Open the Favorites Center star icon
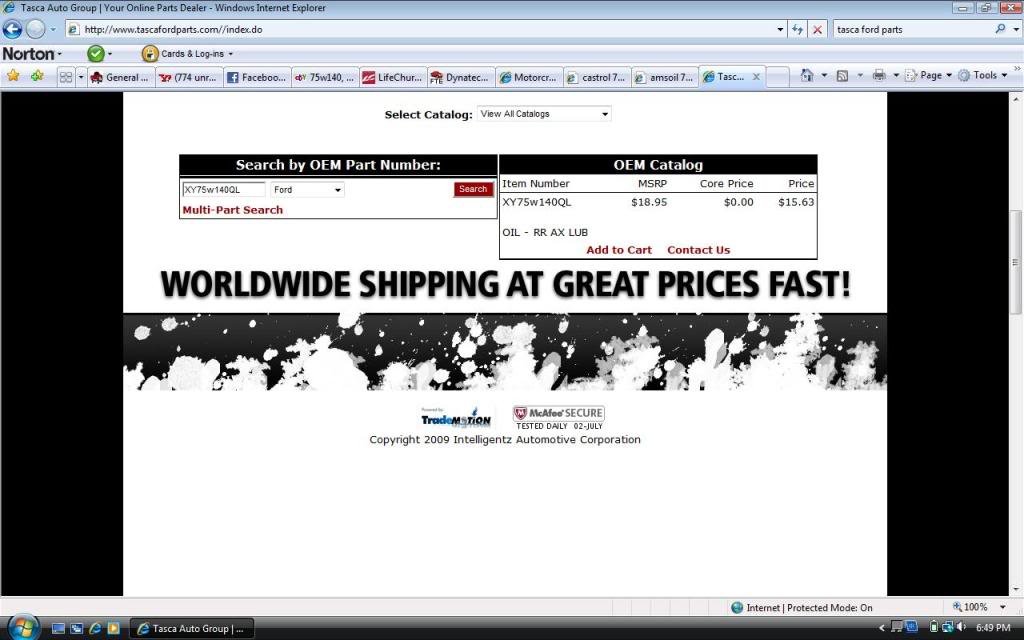The width and height of the screenshot is (1024, 640). tap(13, 76)
